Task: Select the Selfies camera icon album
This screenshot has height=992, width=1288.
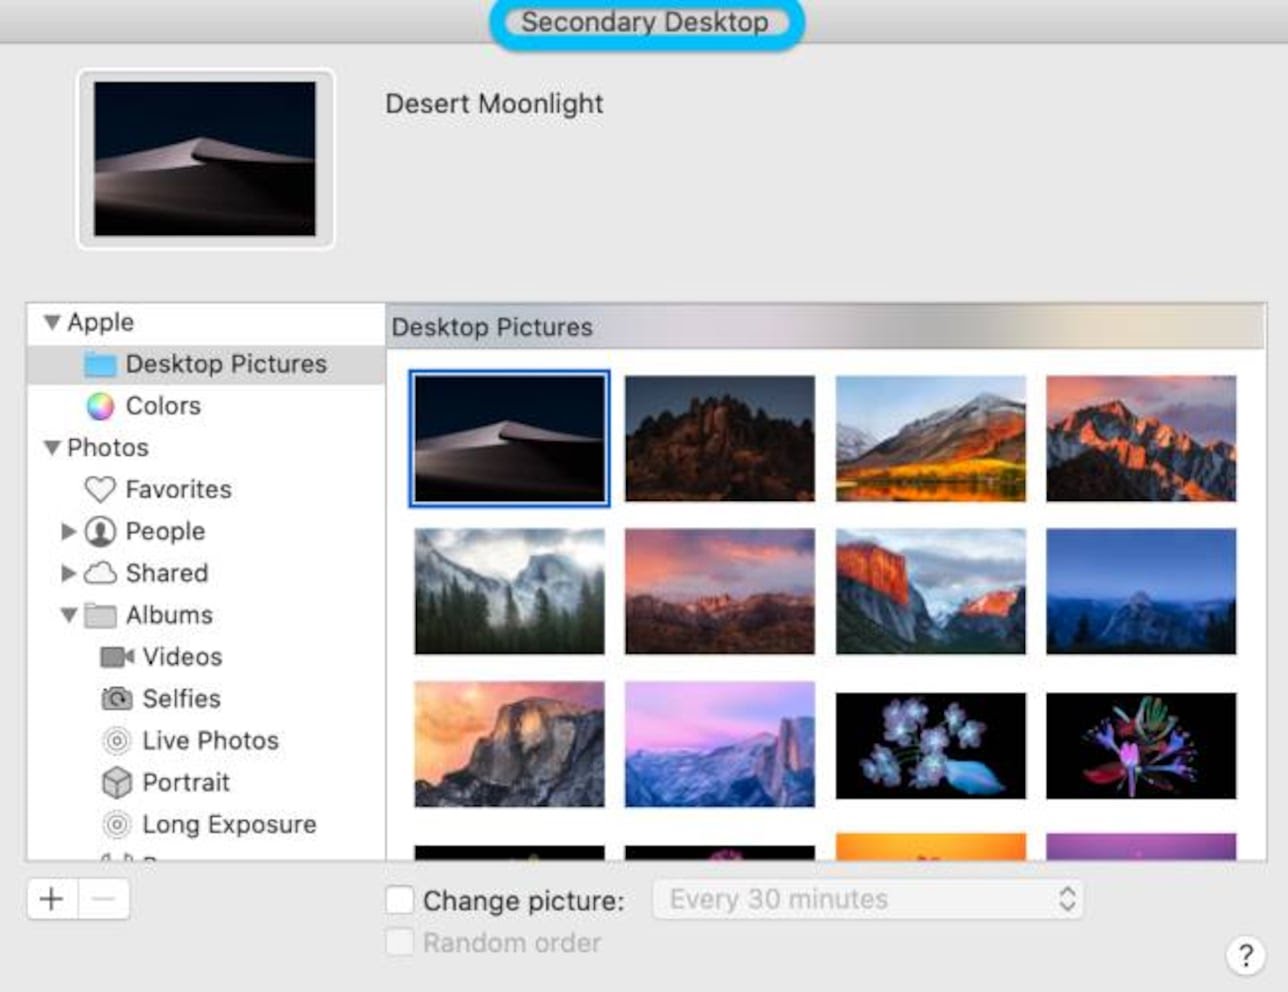Action: click(117, 699)
